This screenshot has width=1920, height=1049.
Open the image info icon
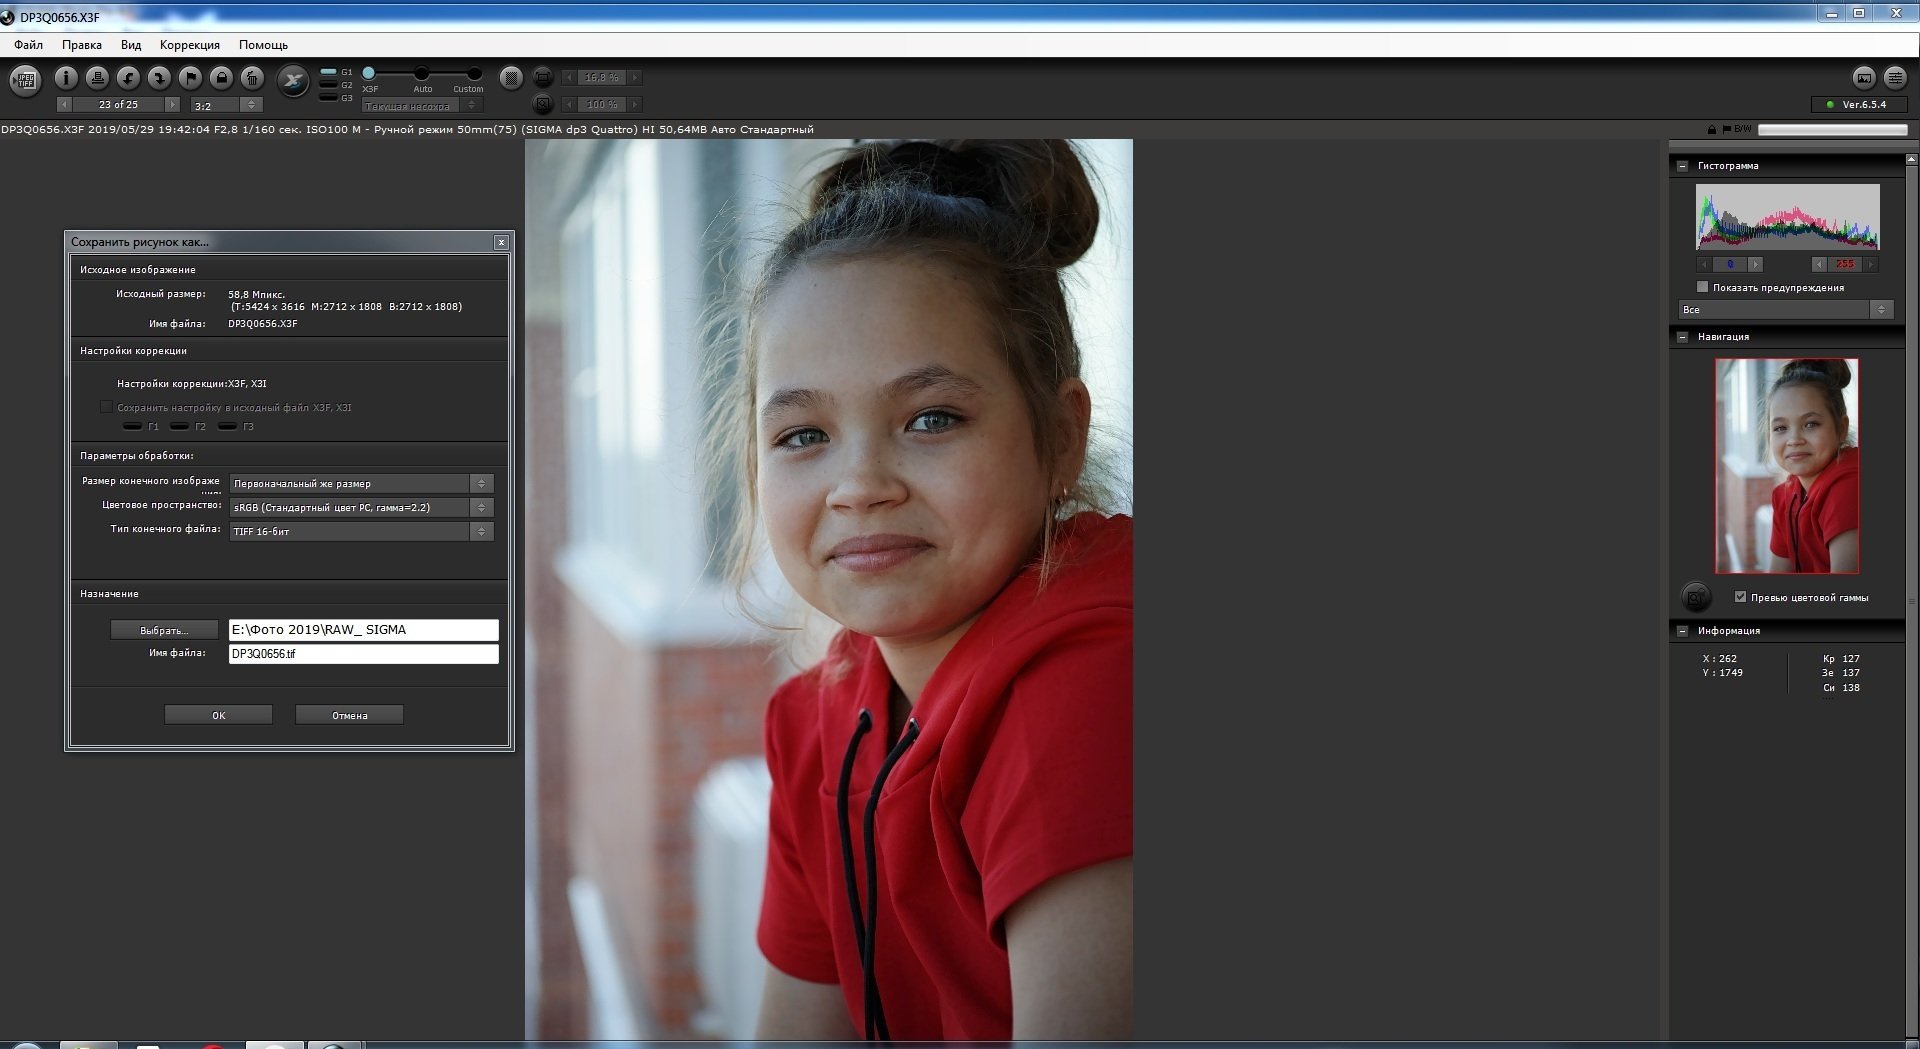click(x=66, y=78)
